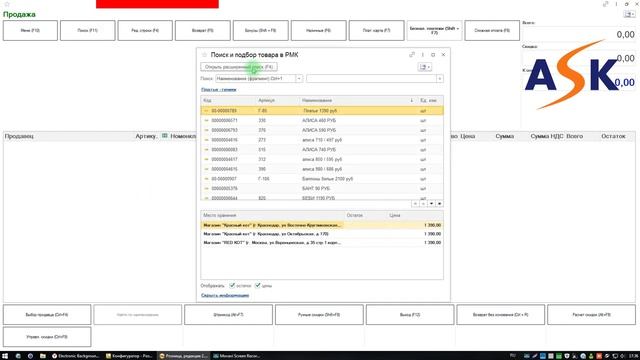Image resolution: width=640 pixels, height=360 pixels.
Task: Select product row АЛИСА 460 РУБ
Action: (x=322, y=120)
